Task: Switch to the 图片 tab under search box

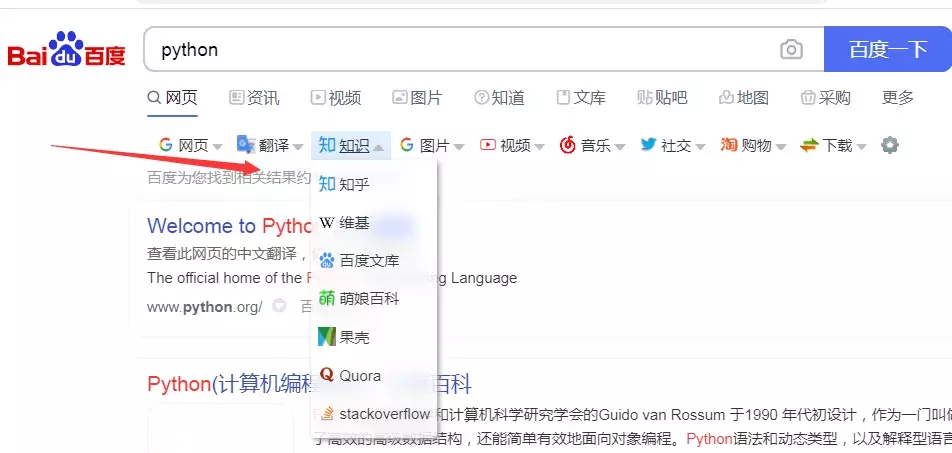Action: click(x=417, y=97)
